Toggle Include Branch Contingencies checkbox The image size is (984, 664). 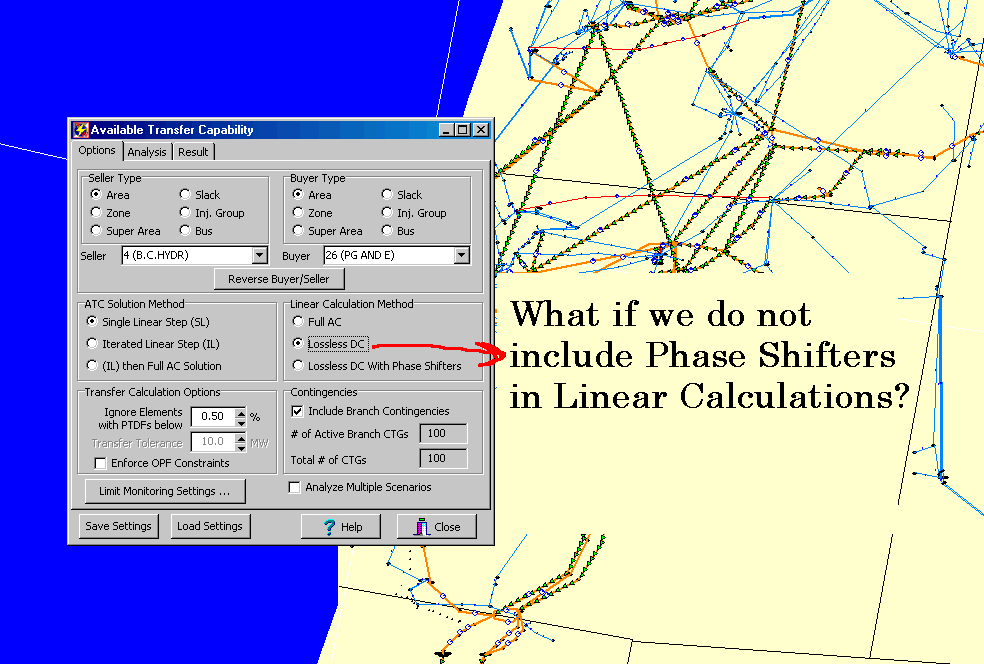297,411
